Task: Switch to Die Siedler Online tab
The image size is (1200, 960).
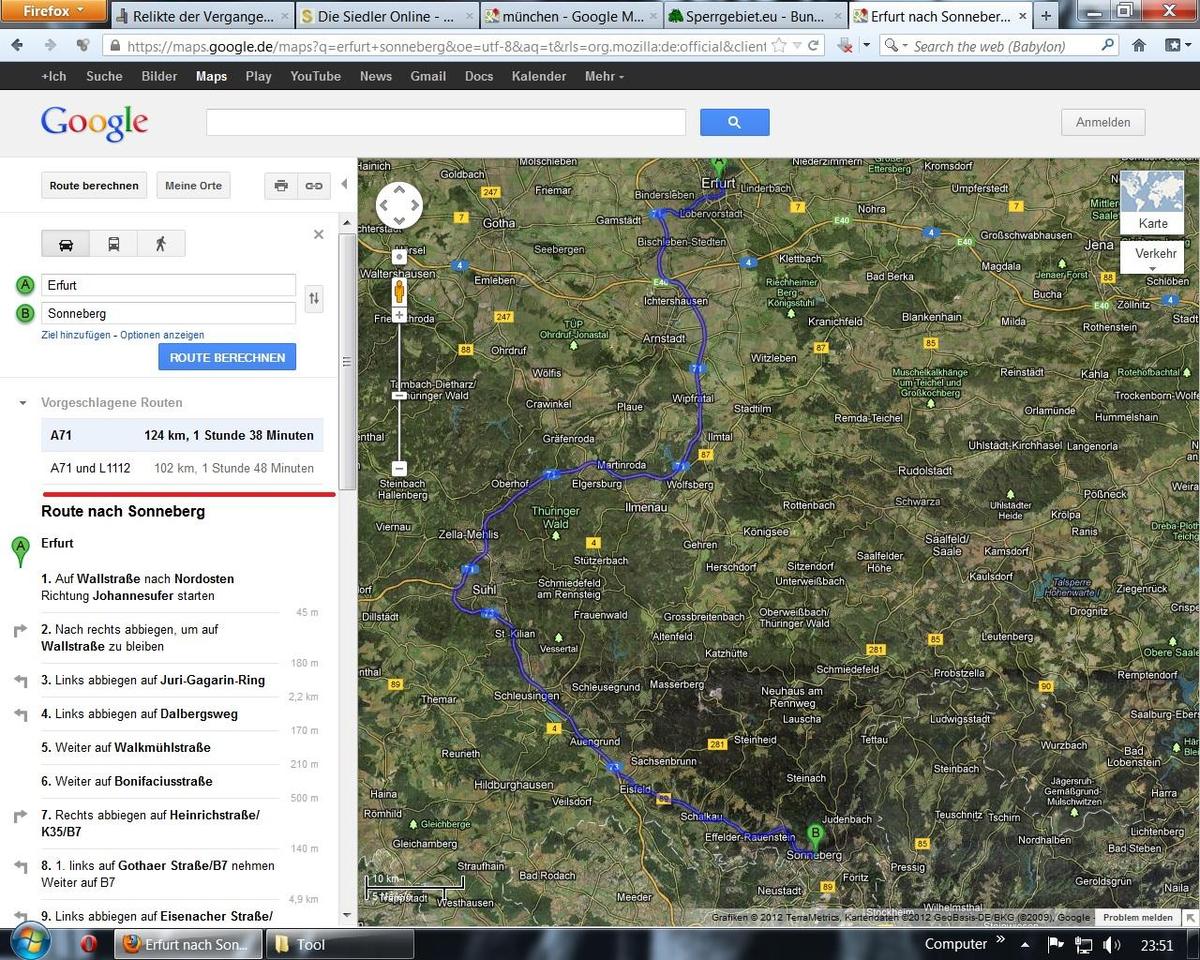Action: tap(386, 16)
